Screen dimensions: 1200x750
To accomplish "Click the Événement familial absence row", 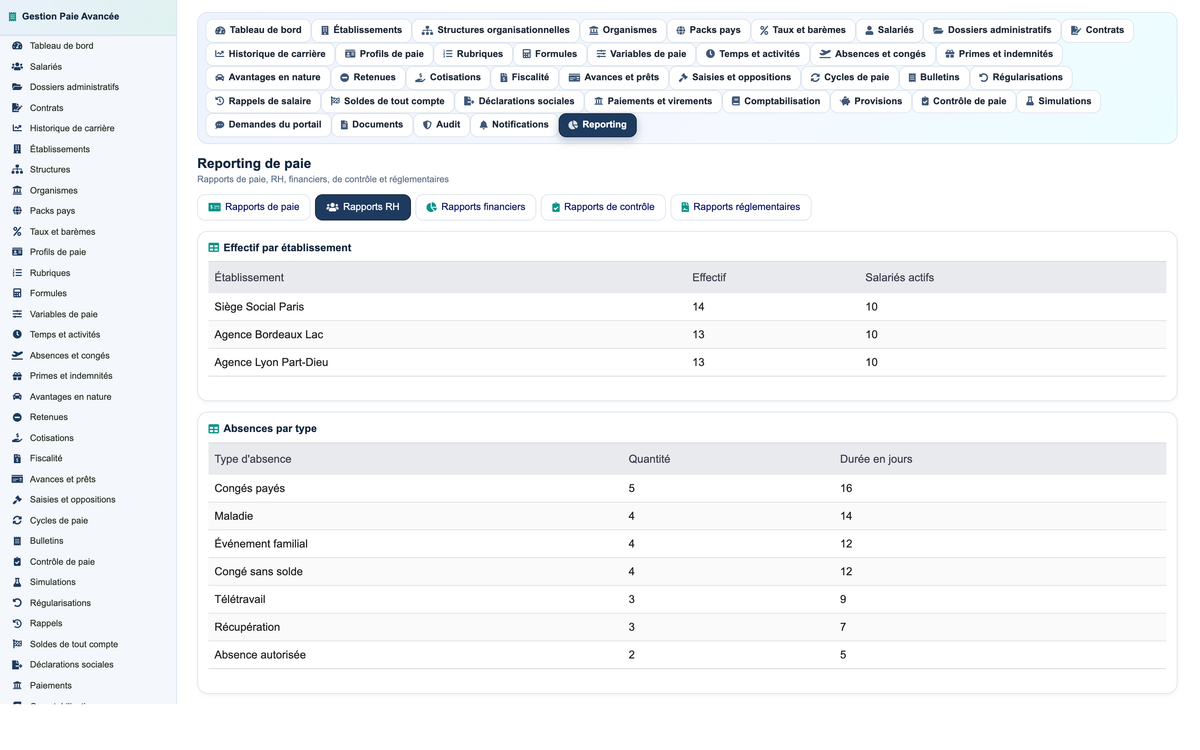I will click(687, 544).
